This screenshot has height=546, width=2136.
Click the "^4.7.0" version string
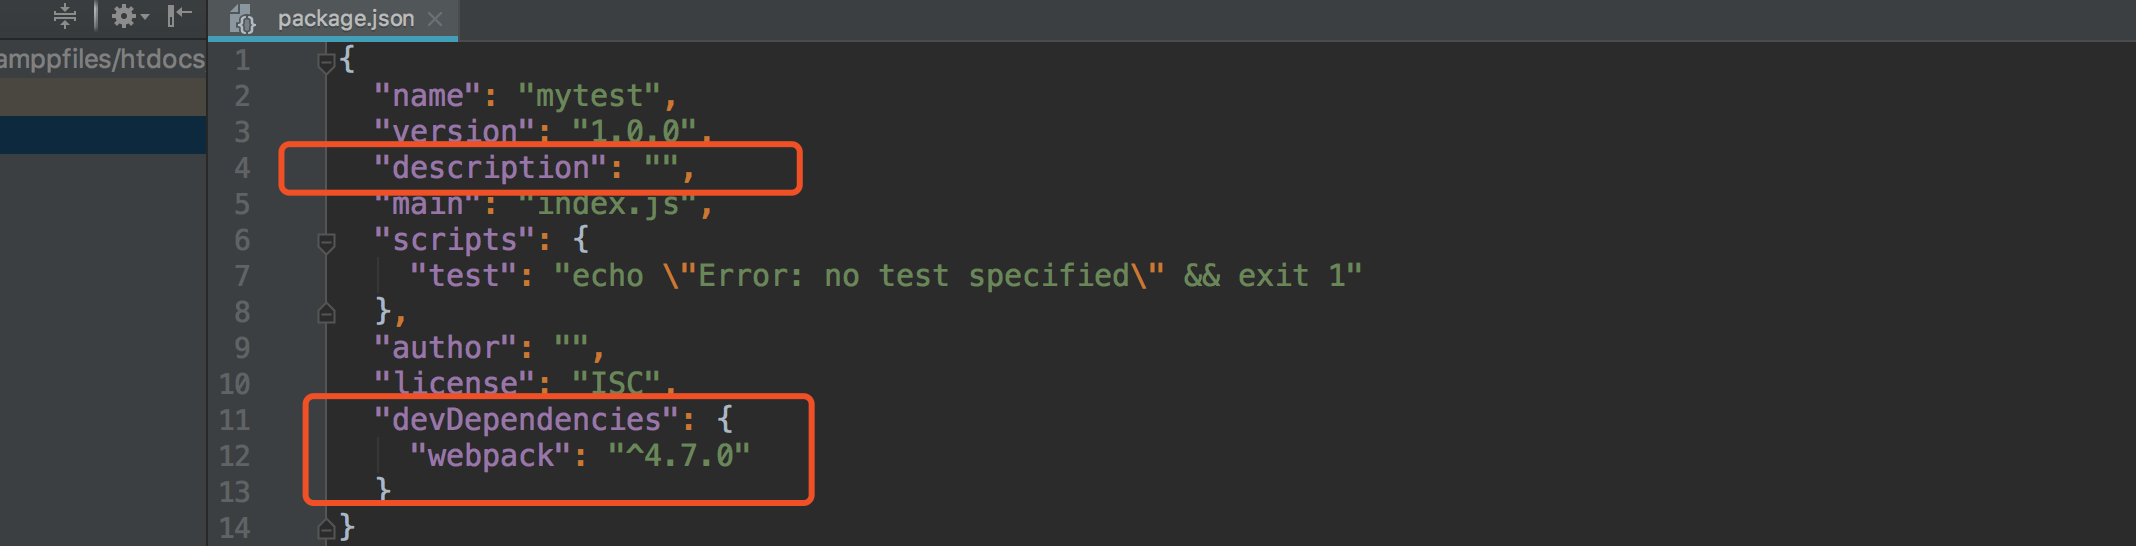point(679,456)
